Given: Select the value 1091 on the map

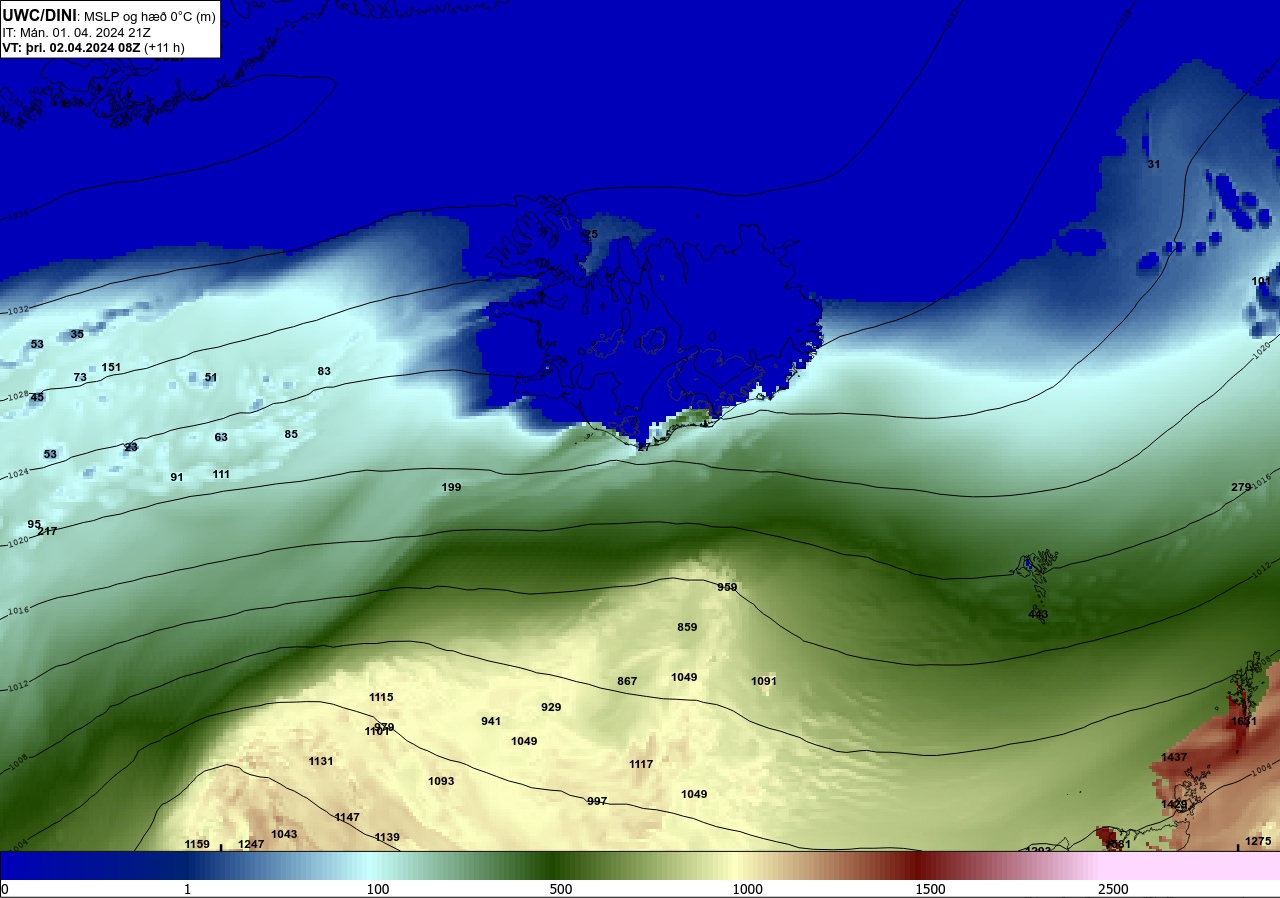Looking at the screenshot, I should (764, 681).
